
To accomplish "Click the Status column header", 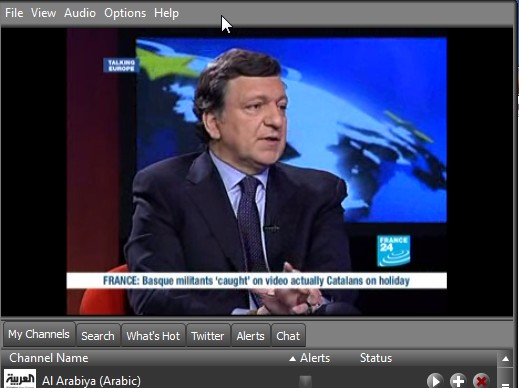I will (x=376, y=358).
